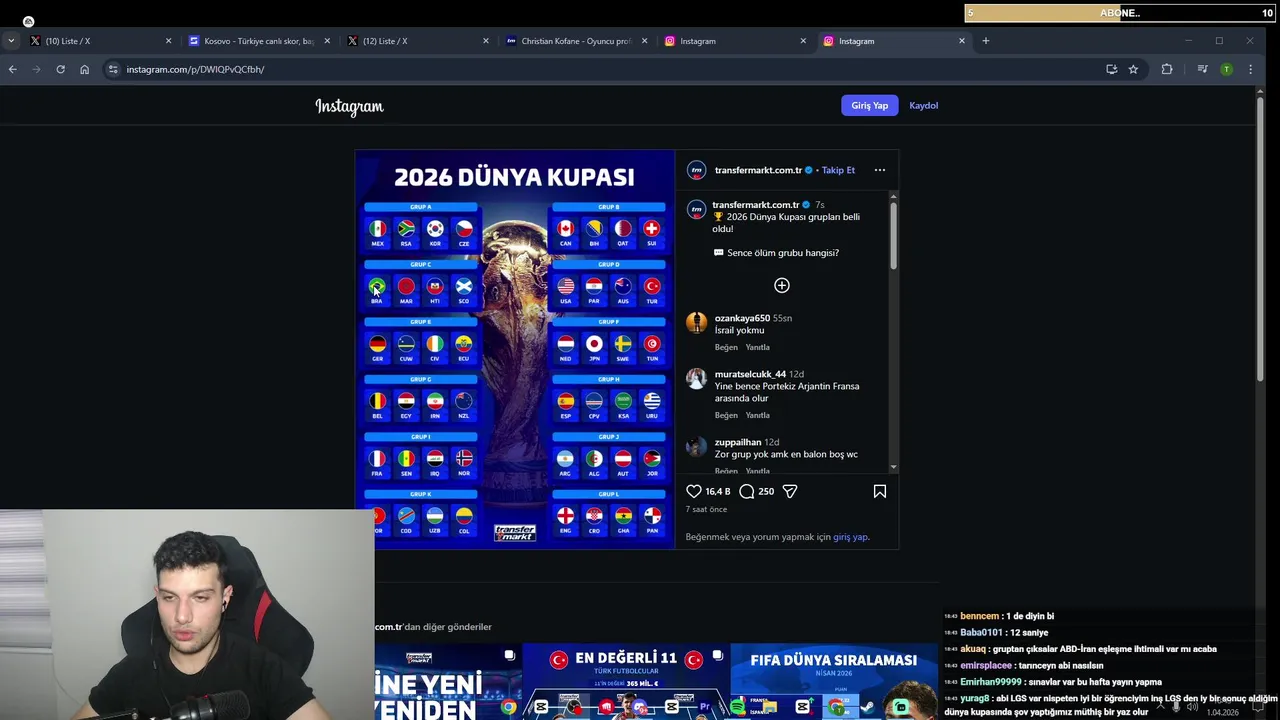Click the comments panel scrollbar
1280x720 pixels.
coord(893,236)
